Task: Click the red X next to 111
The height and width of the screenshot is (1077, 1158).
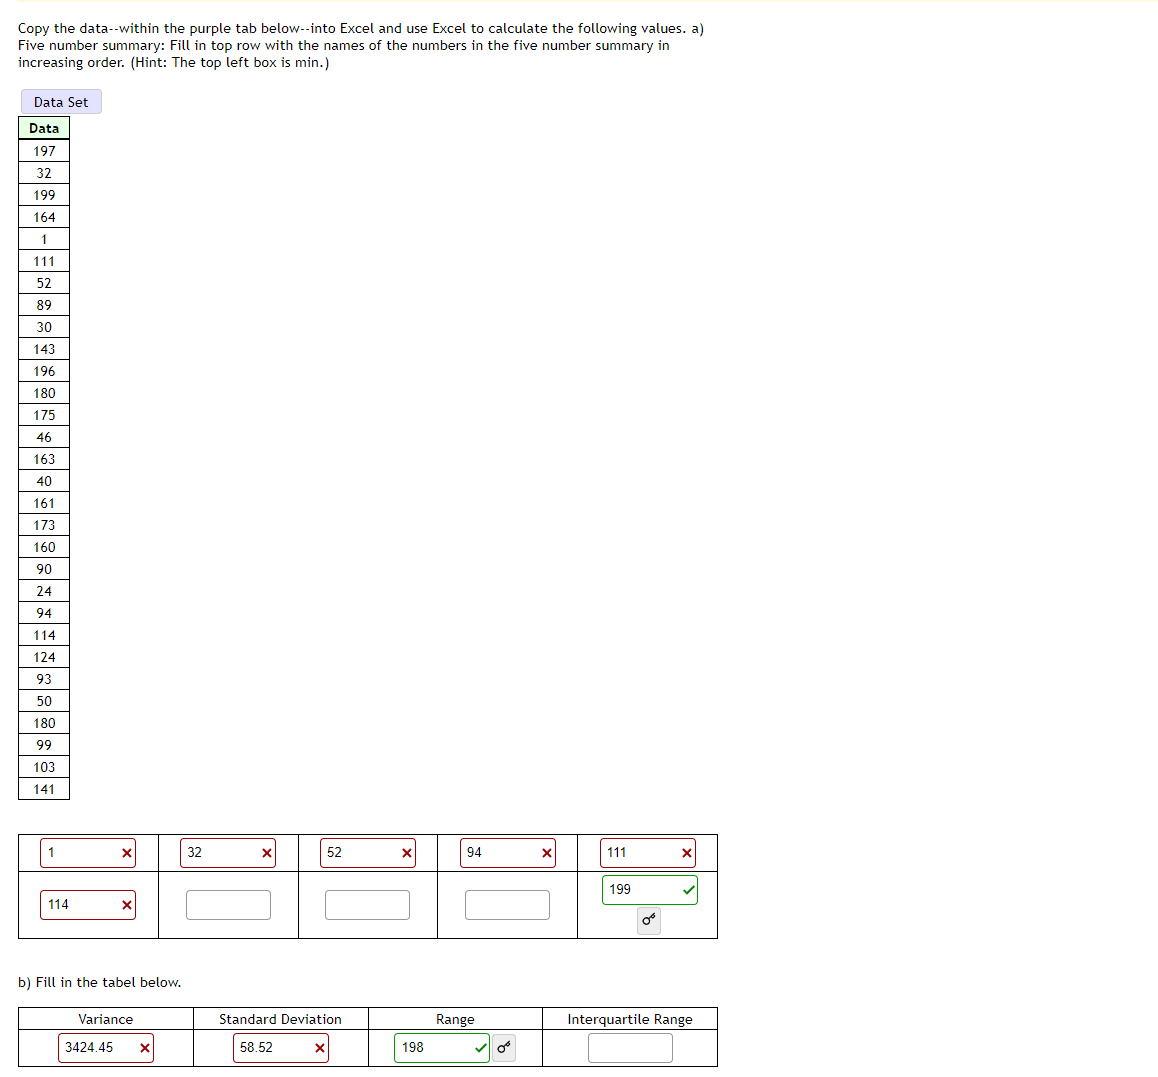Action: pos(686,853)
